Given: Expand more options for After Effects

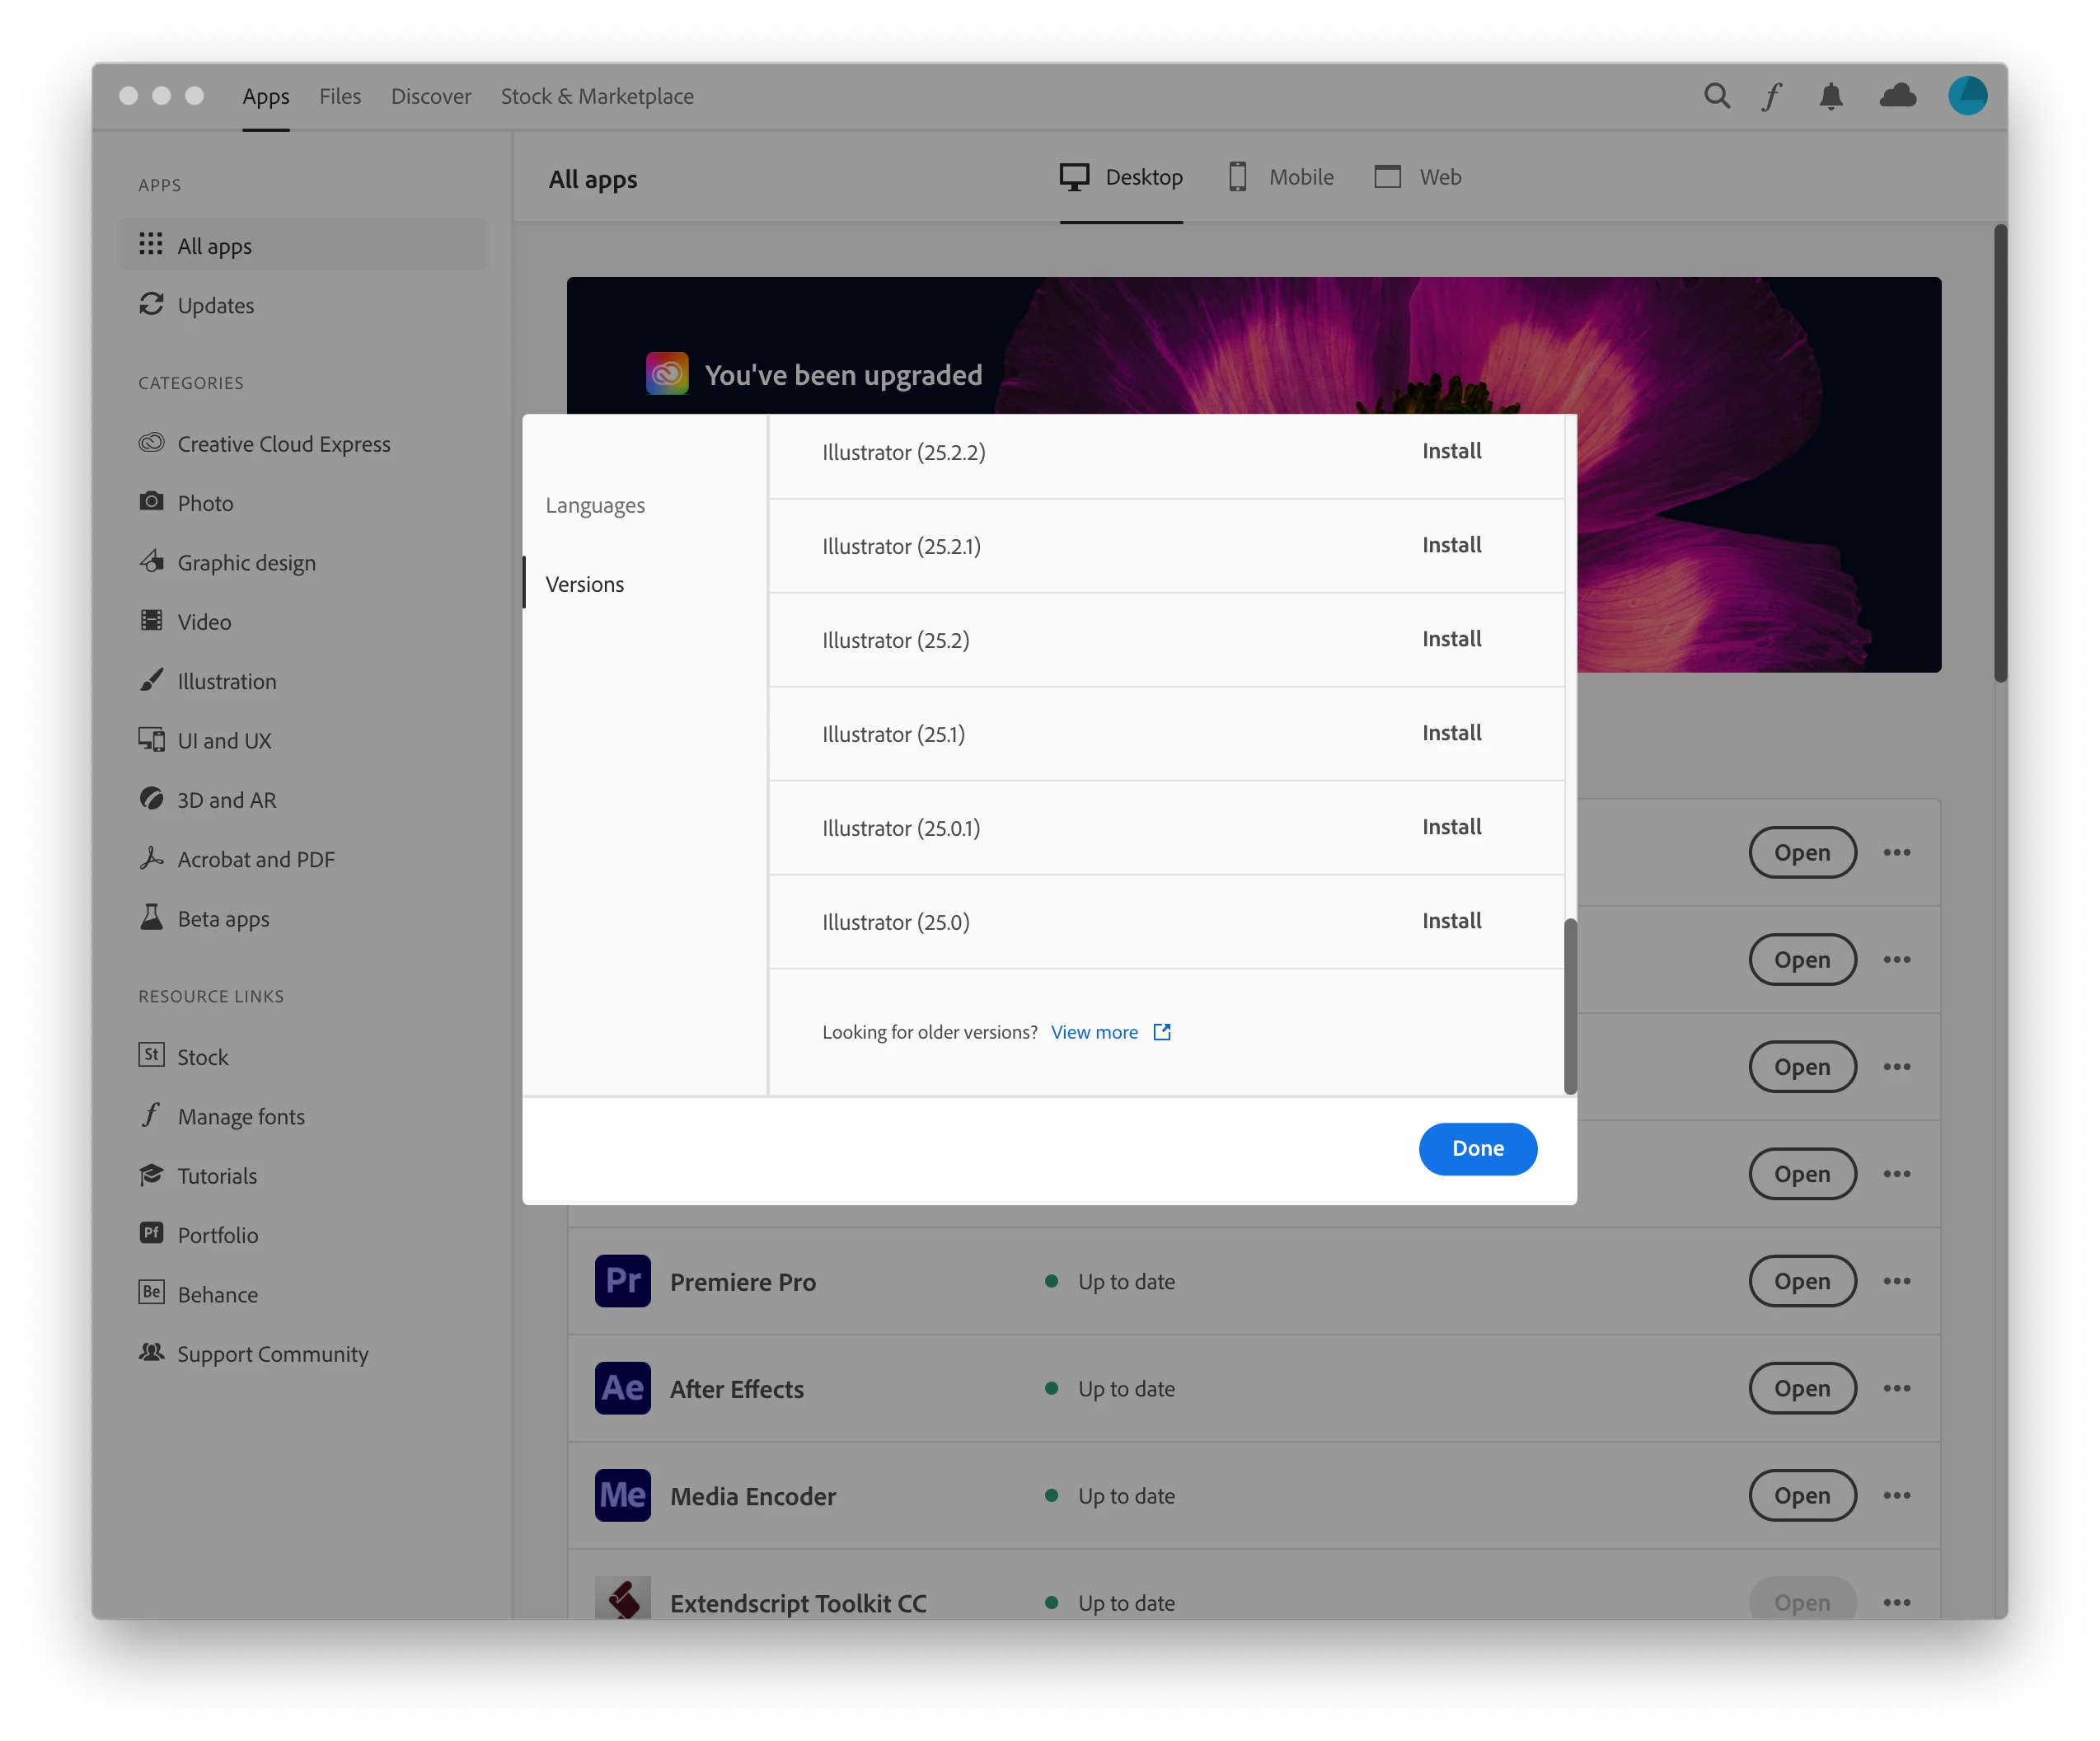Looking at the screenshot, I should (1896, 1388).
